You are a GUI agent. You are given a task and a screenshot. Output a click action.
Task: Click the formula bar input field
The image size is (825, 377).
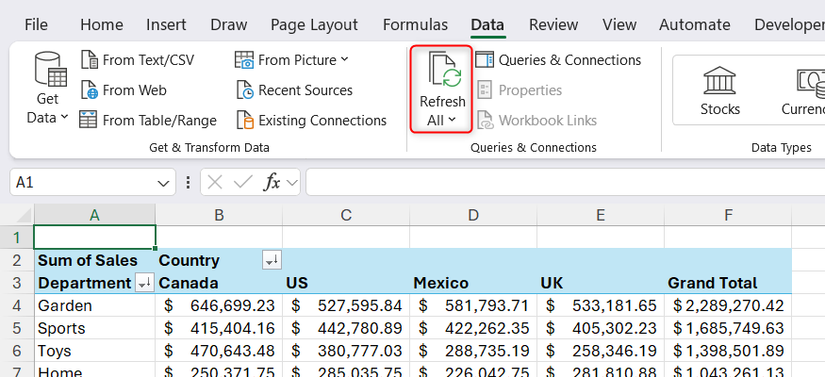[565, 182]
